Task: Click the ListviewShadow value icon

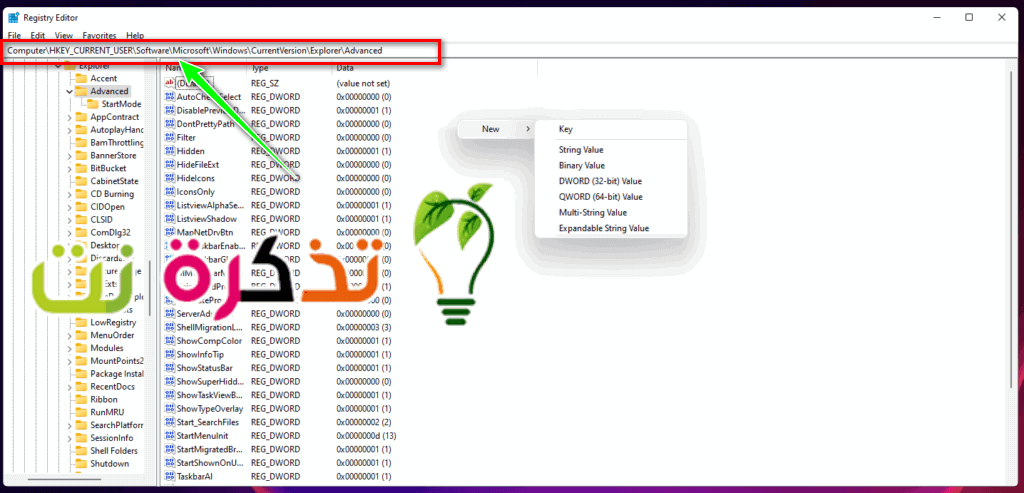Action: click(170, 219)
